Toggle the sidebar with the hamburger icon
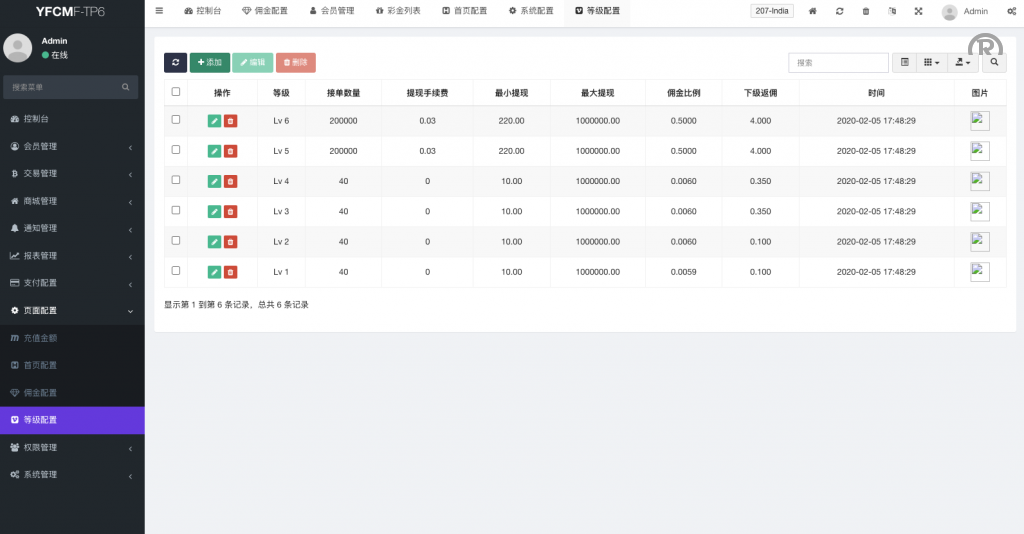Screen dimensions: 1024x534 (x=159, y=10)
